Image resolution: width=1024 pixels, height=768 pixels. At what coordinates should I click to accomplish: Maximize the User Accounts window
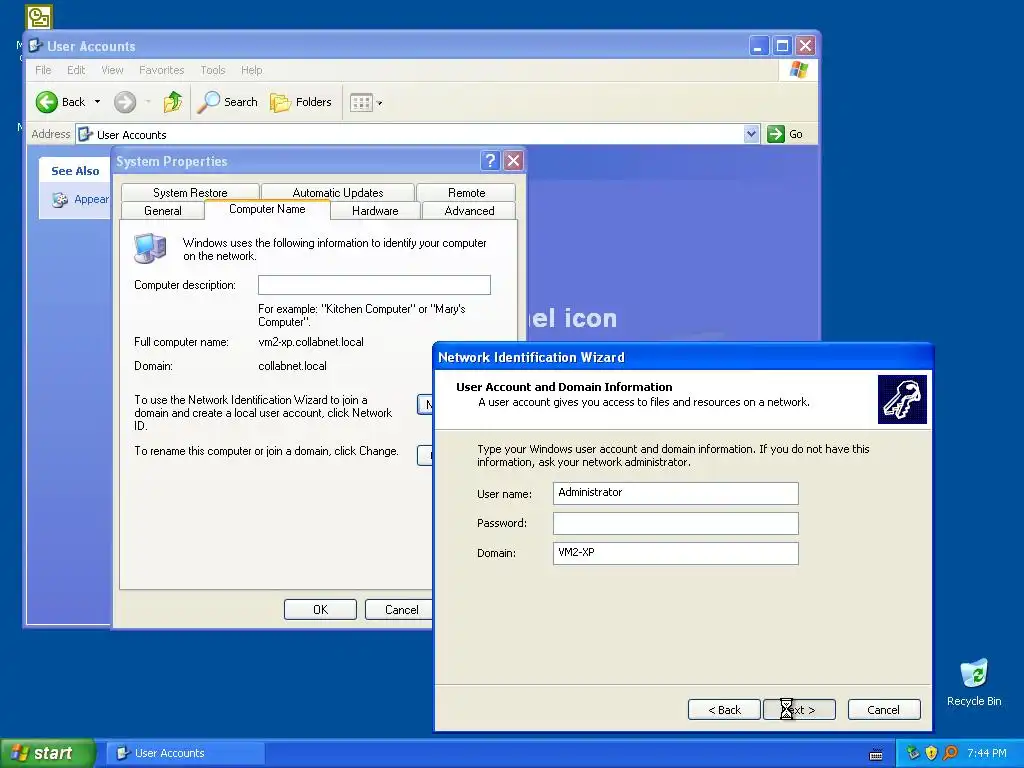[782, 46]
